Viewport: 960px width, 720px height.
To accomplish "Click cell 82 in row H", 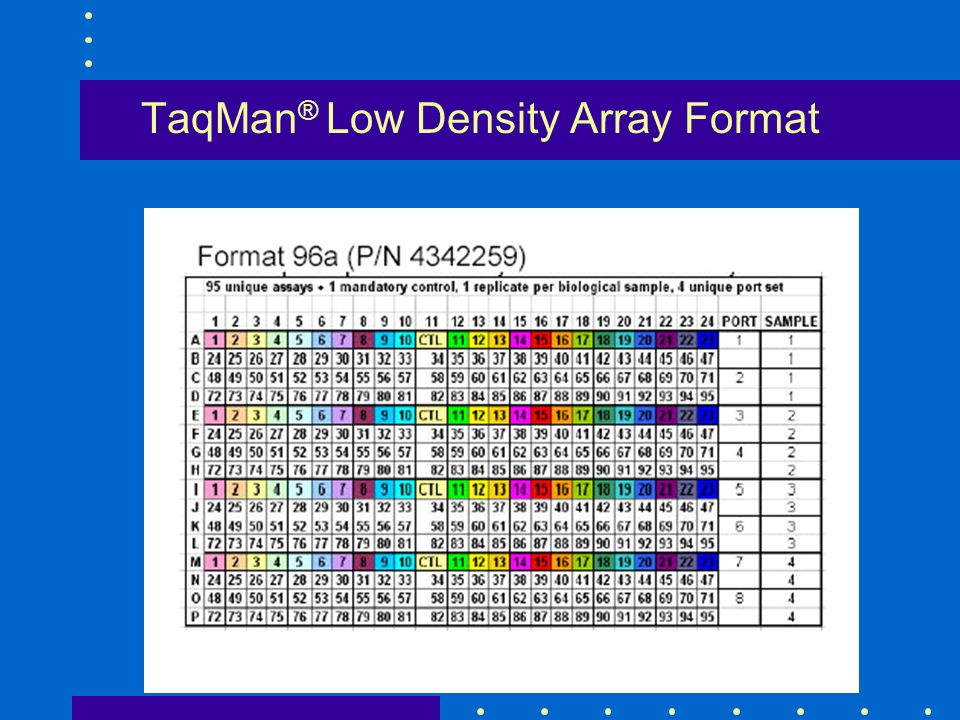I will click(x=431, y=470).
